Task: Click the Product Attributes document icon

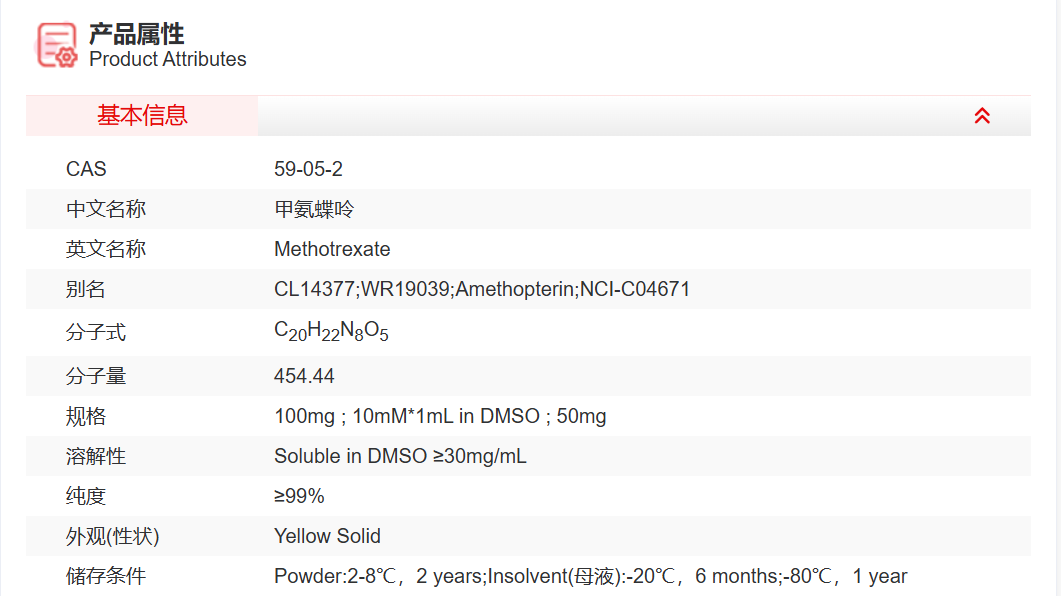Action: (57, 45)
